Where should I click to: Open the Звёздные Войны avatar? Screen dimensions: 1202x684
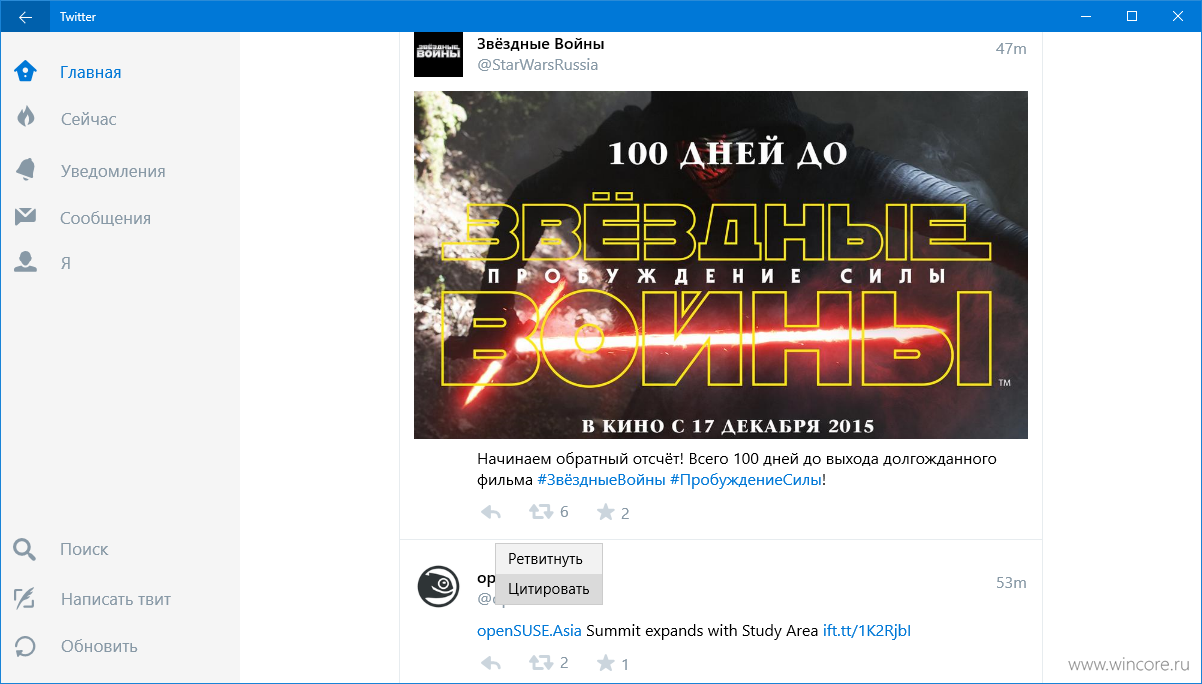click(438, 54)
